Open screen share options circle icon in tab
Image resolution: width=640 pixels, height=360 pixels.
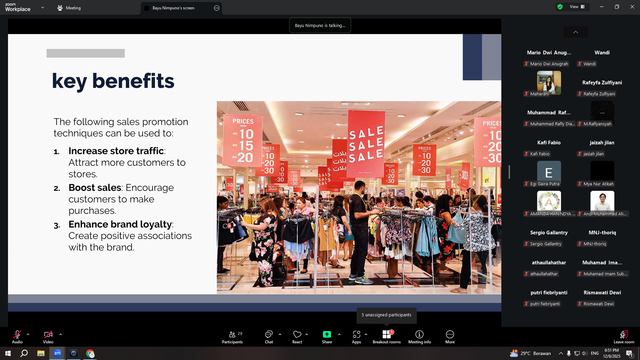(x=216, y=8)
